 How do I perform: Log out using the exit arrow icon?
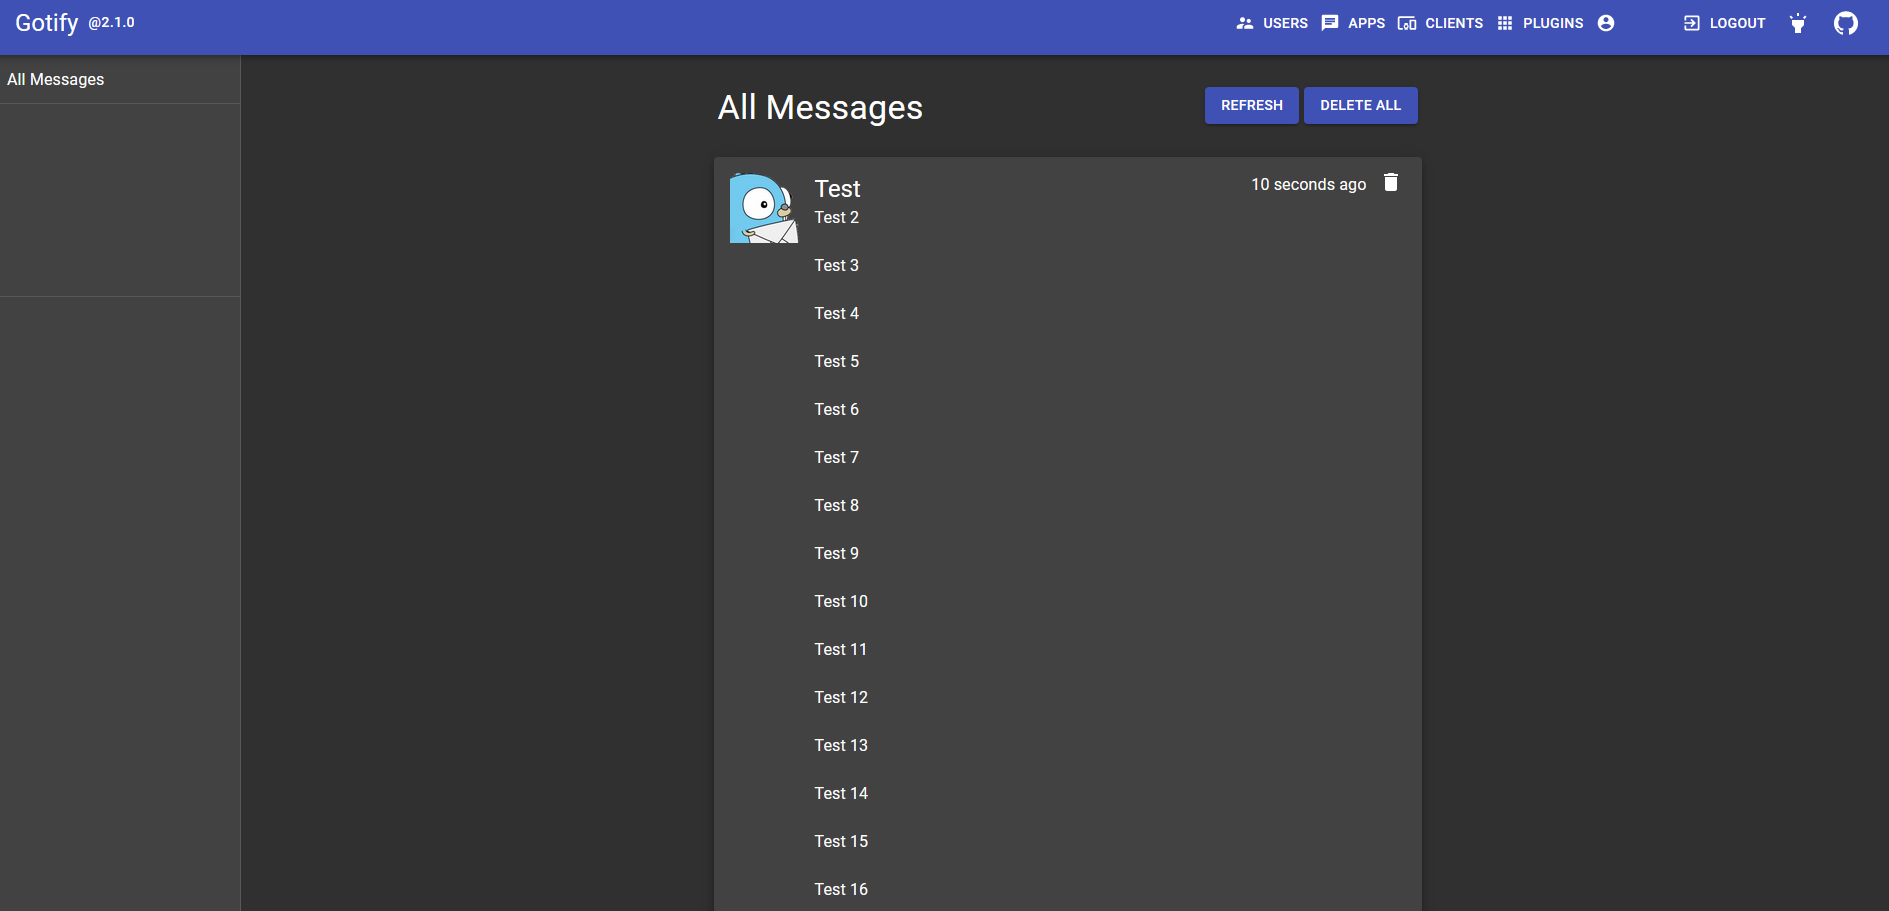(1690, 22)
